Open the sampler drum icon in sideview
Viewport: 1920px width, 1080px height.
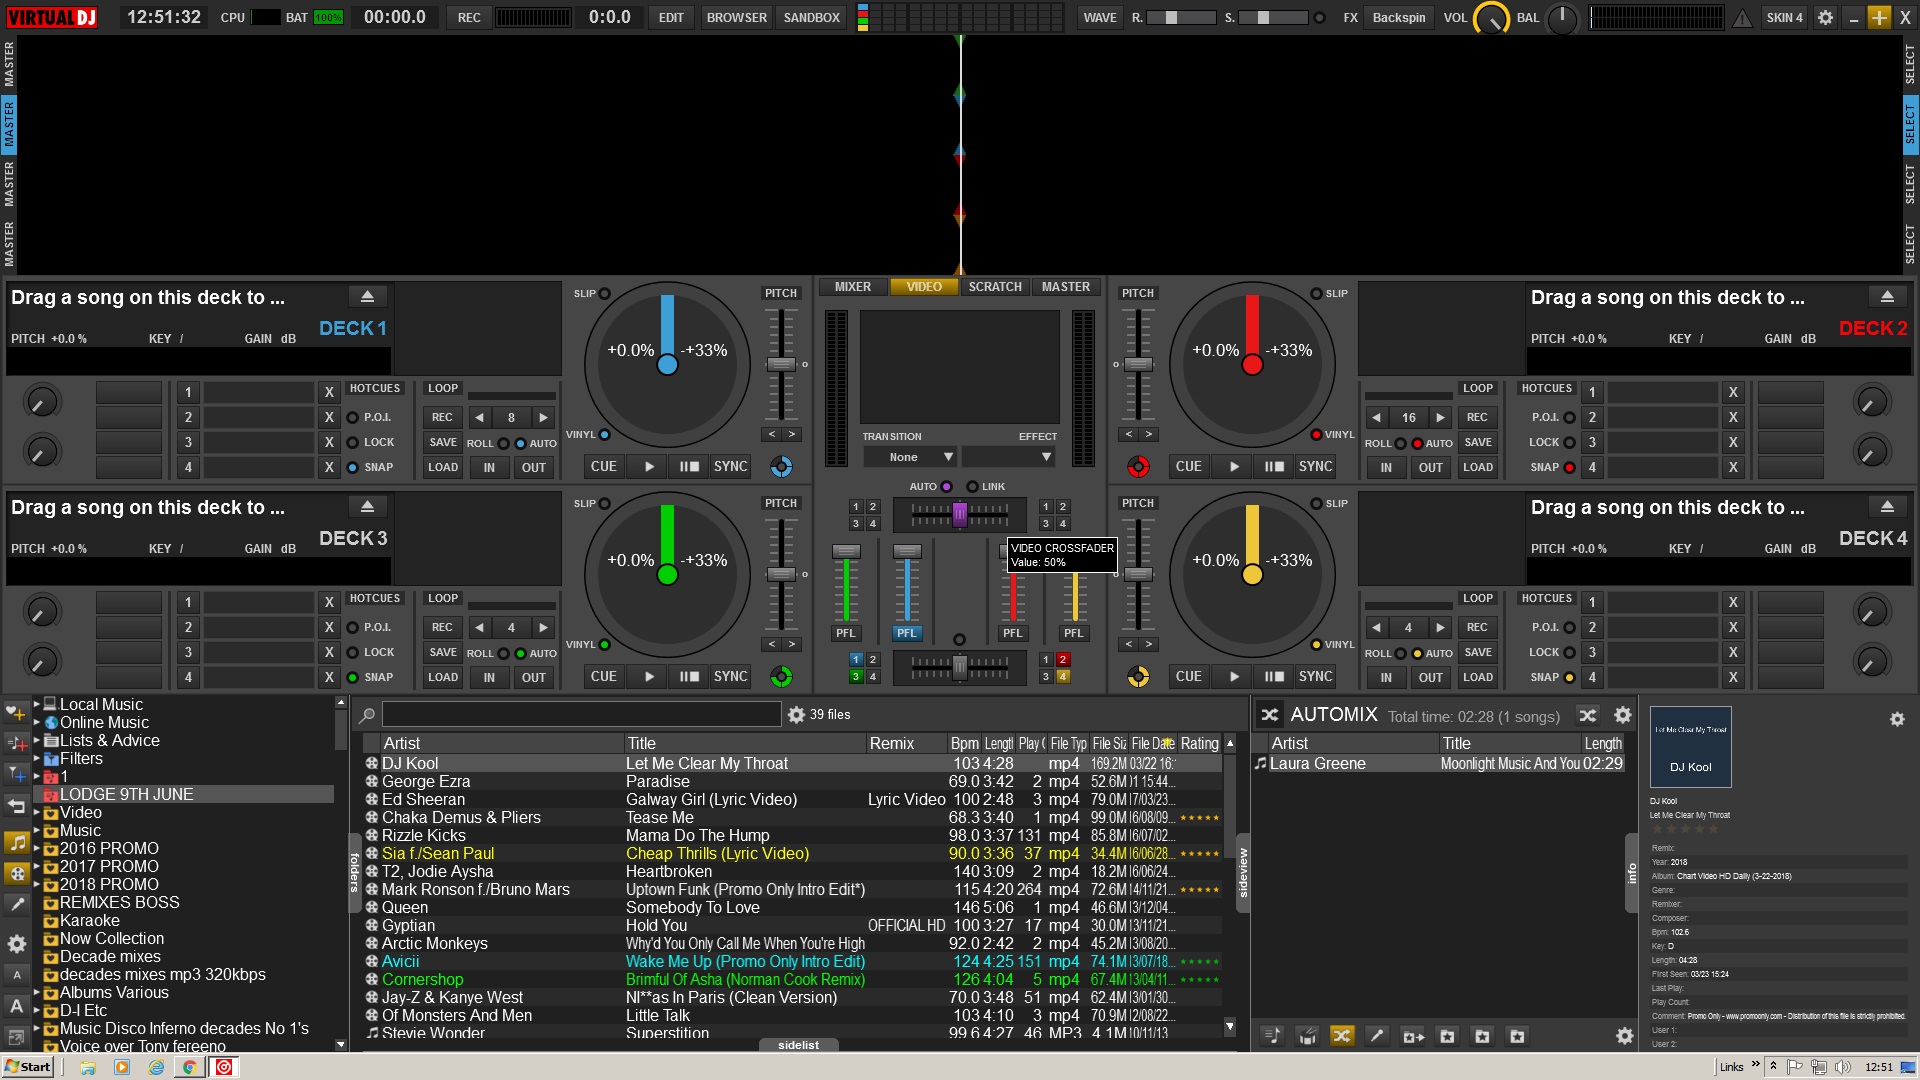pos(1307,1036)
